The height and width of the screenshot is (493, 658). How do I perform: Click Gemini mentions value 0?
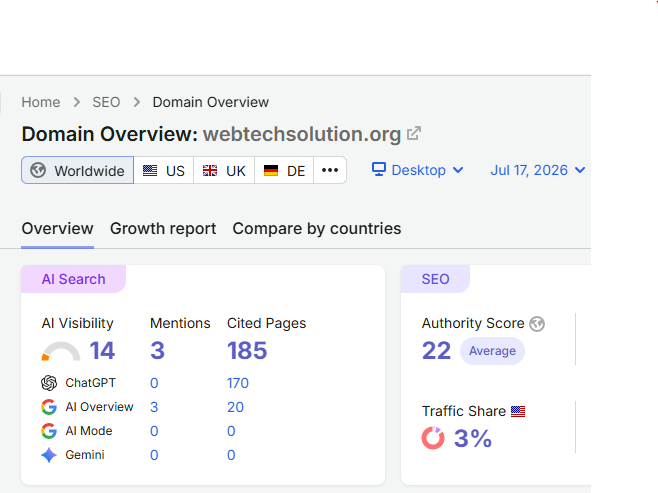pyautogui.click(x=154, y=455)
